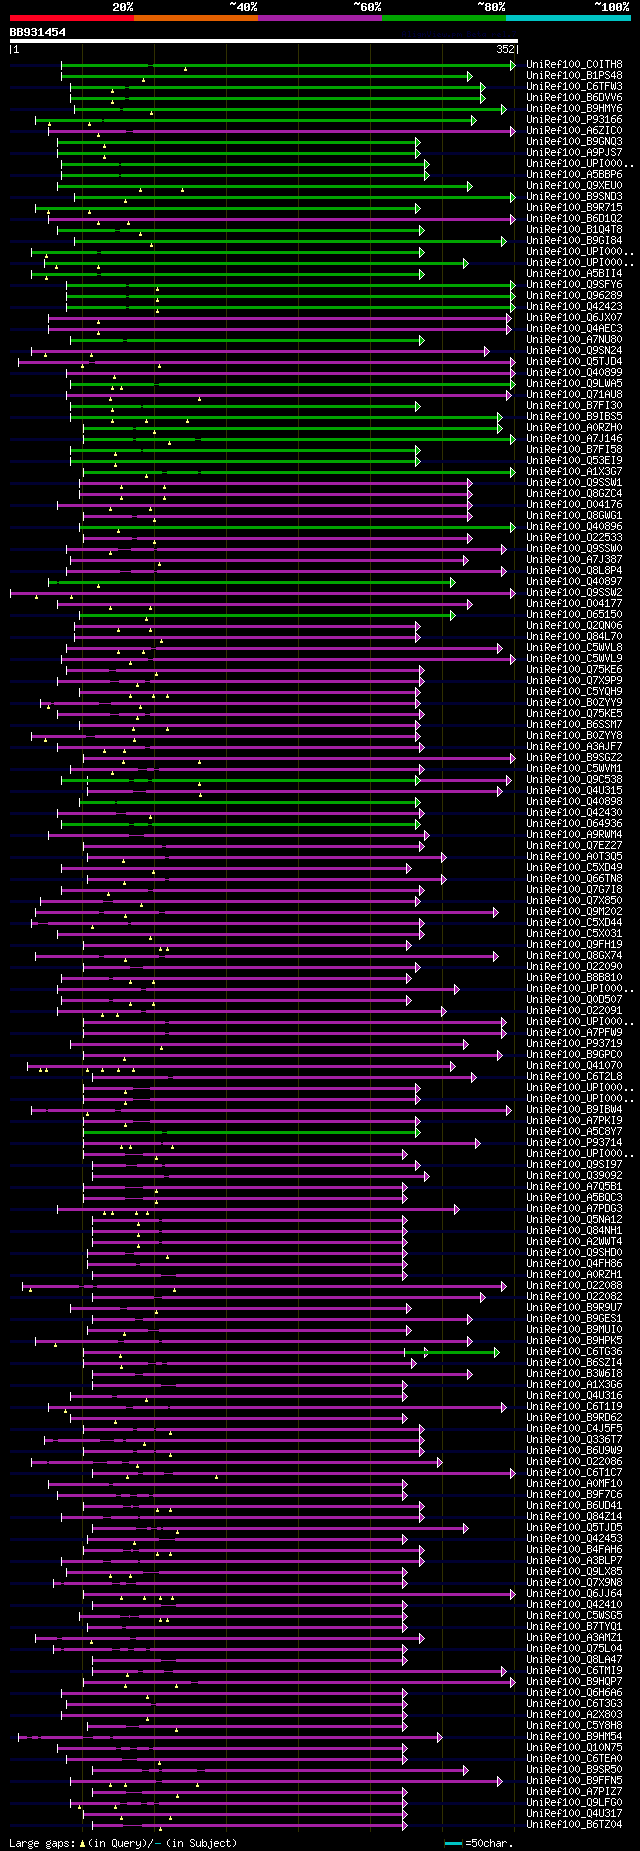The width and height of the screenshot is (640, 1851).
Task: Click the UniRef100_A2X803 label
Action: click(574, 1714)
